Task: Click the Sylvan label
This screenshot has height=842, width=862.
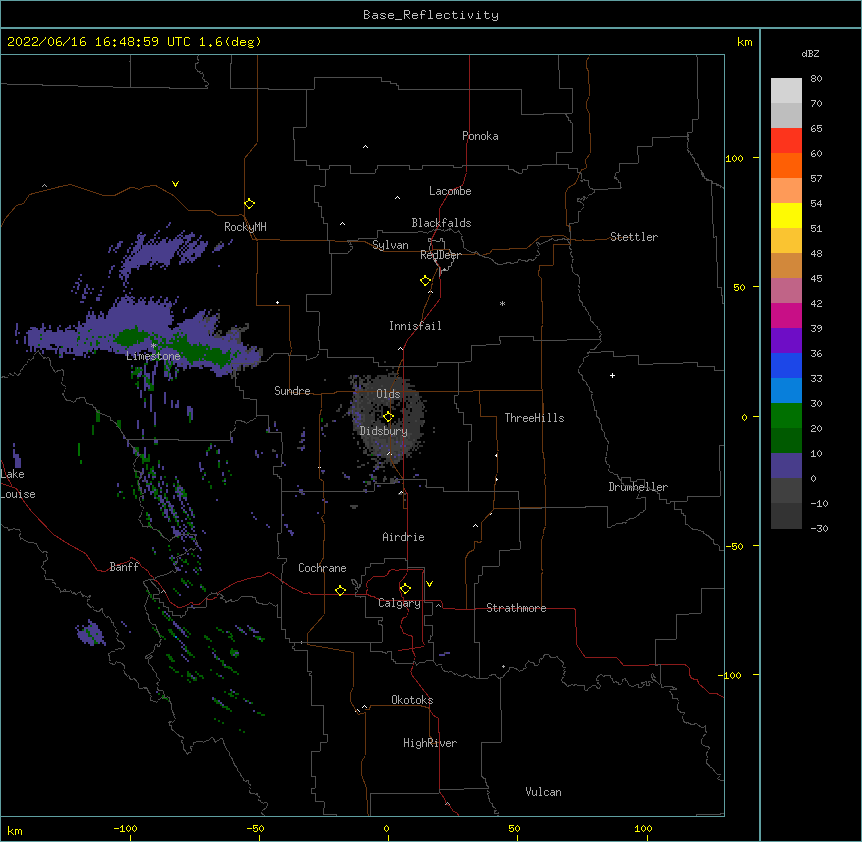Action: 390,245
